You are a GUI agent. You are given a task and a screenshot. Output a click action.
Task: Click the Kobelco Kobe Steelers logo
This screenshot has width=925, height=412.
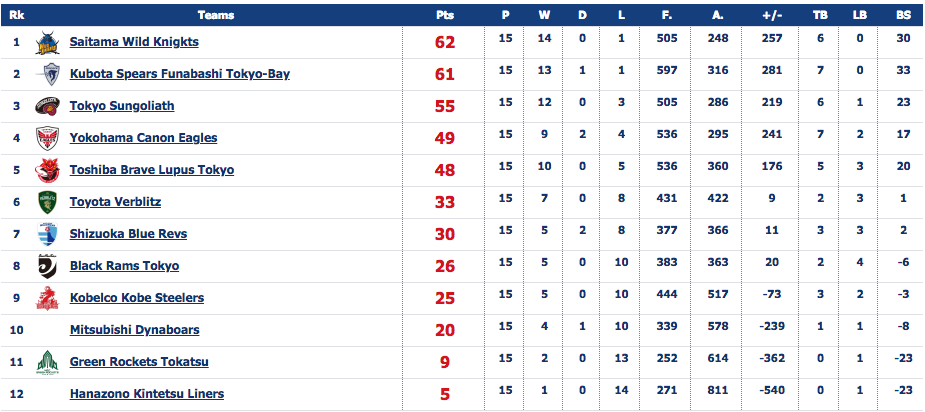[47, 297]
